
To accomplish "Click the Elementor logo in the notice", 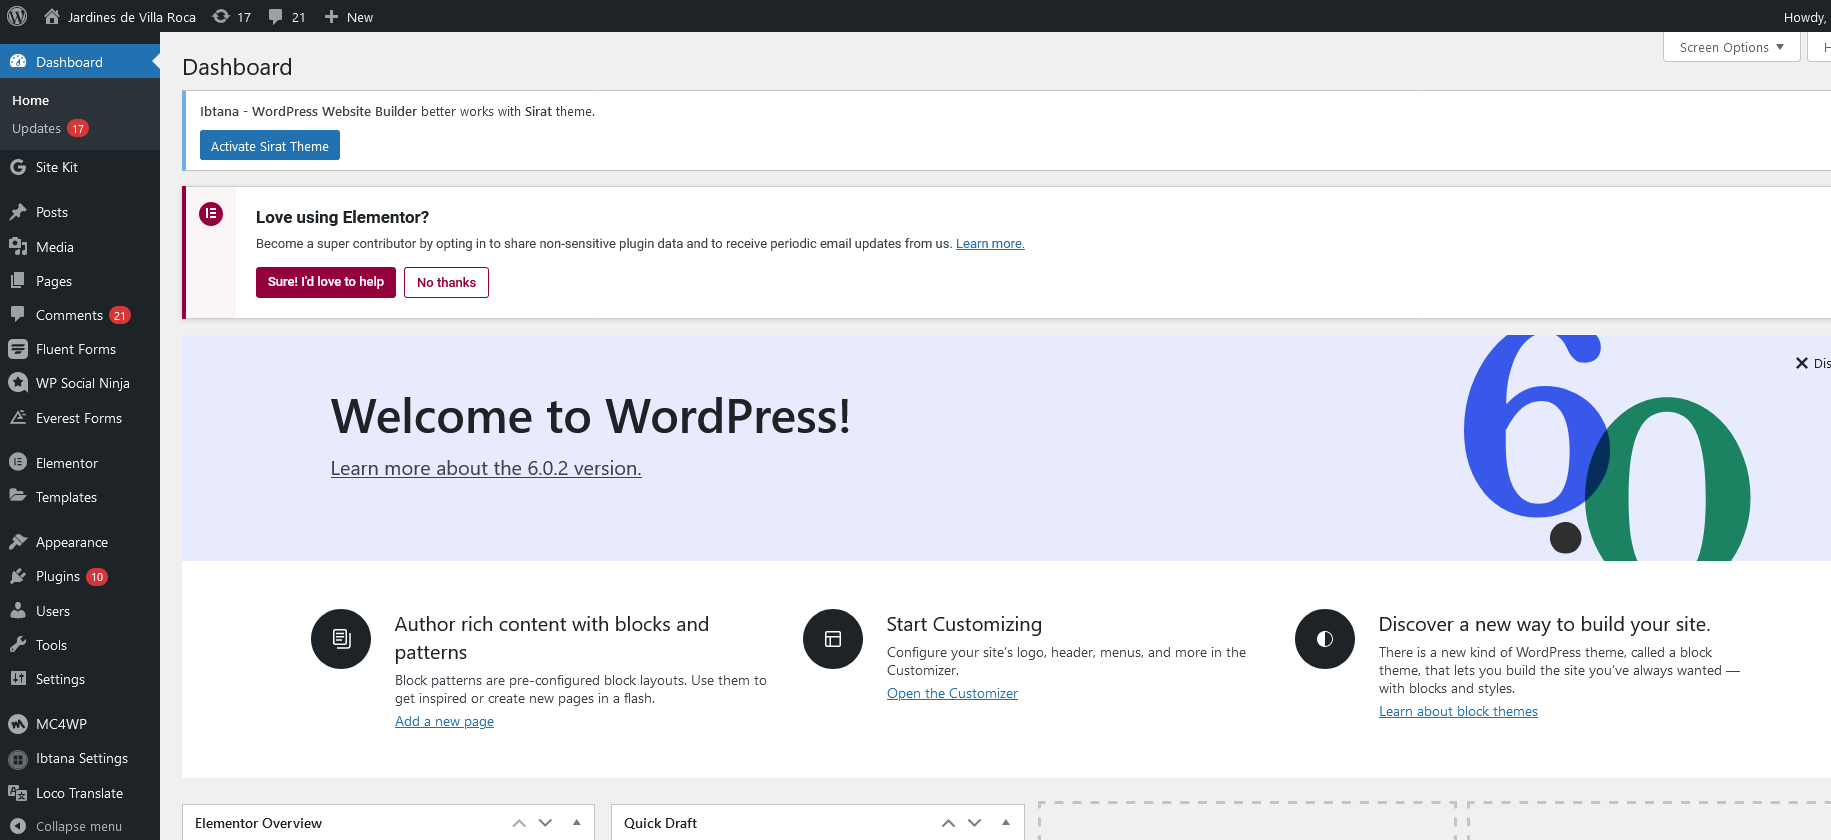I will coord(211,214).
